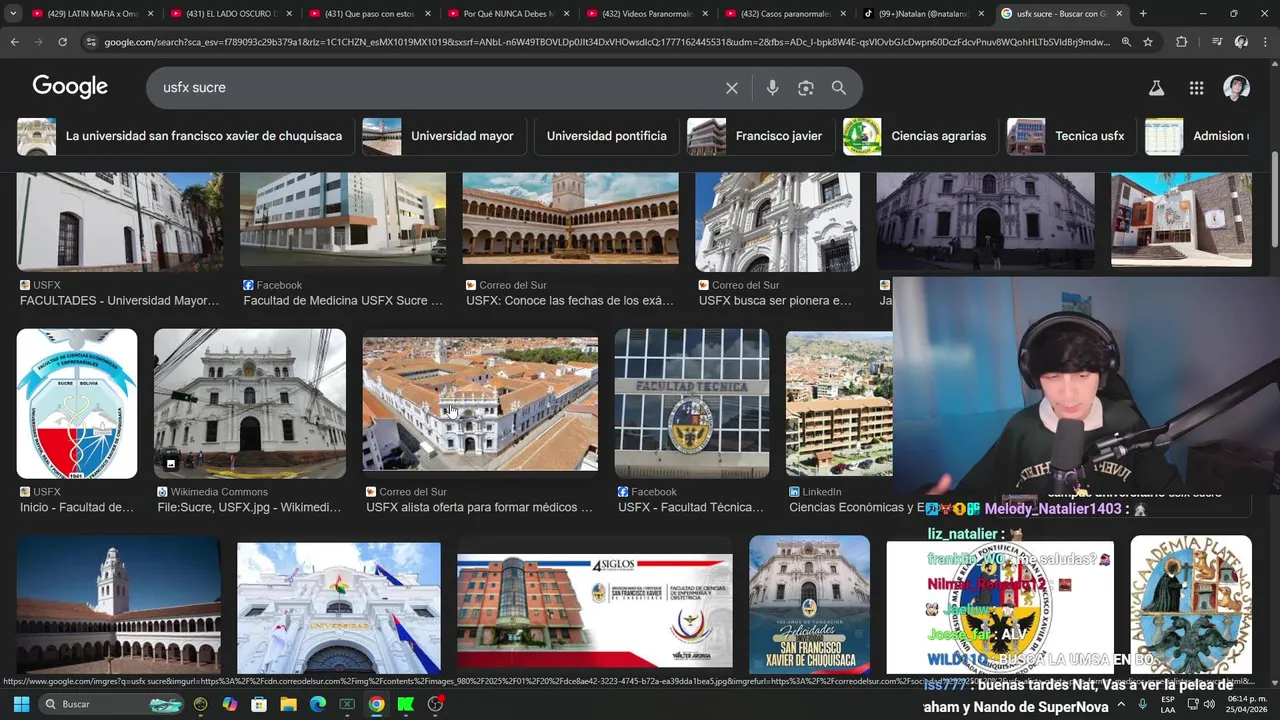Click Buscar in Windows taskbar search
The height and width of the screenshot is (720, 1280).
[112, 704]
